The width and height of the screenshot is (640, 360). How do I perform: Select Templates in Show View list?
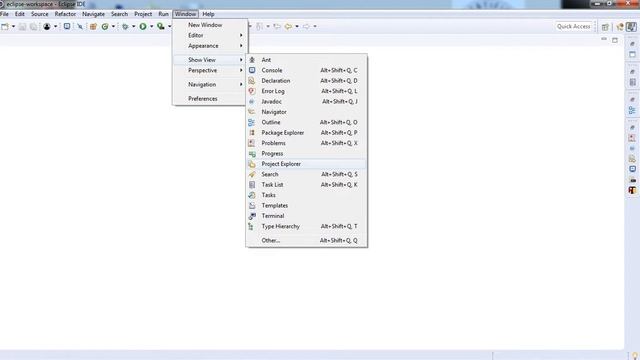pos(306,205)
